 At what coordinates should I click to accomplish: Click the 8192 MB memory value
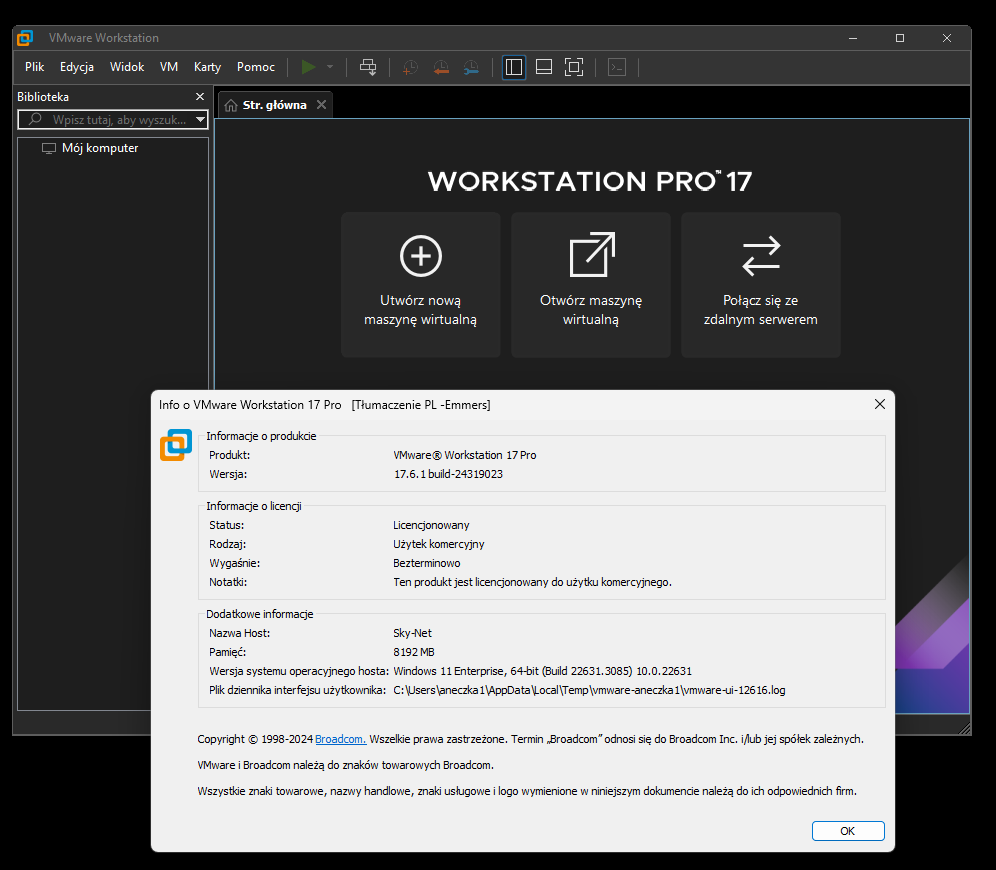[x=414, y=652]
